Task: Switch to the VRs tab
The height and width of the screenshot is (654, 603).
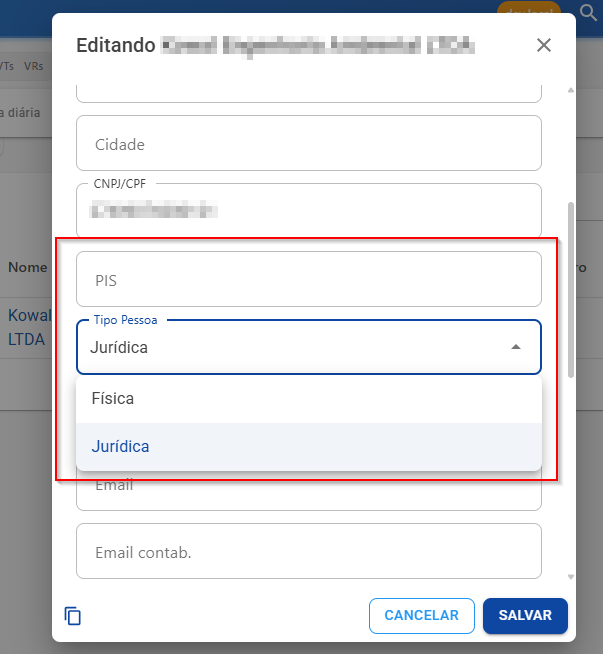Action: point(33,66)
